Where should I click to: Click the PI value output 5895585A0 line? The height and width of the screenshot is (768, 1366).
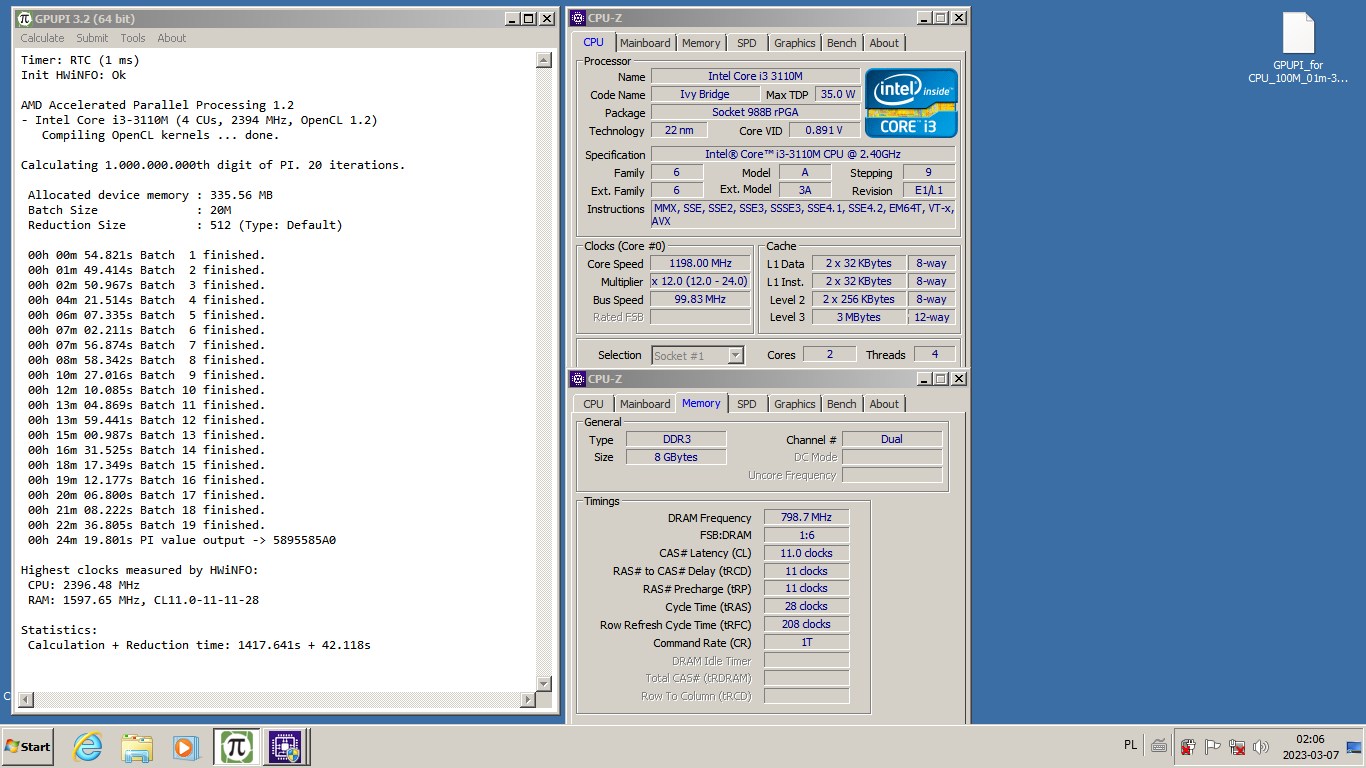pyautogui.click(x=182, y=540)
